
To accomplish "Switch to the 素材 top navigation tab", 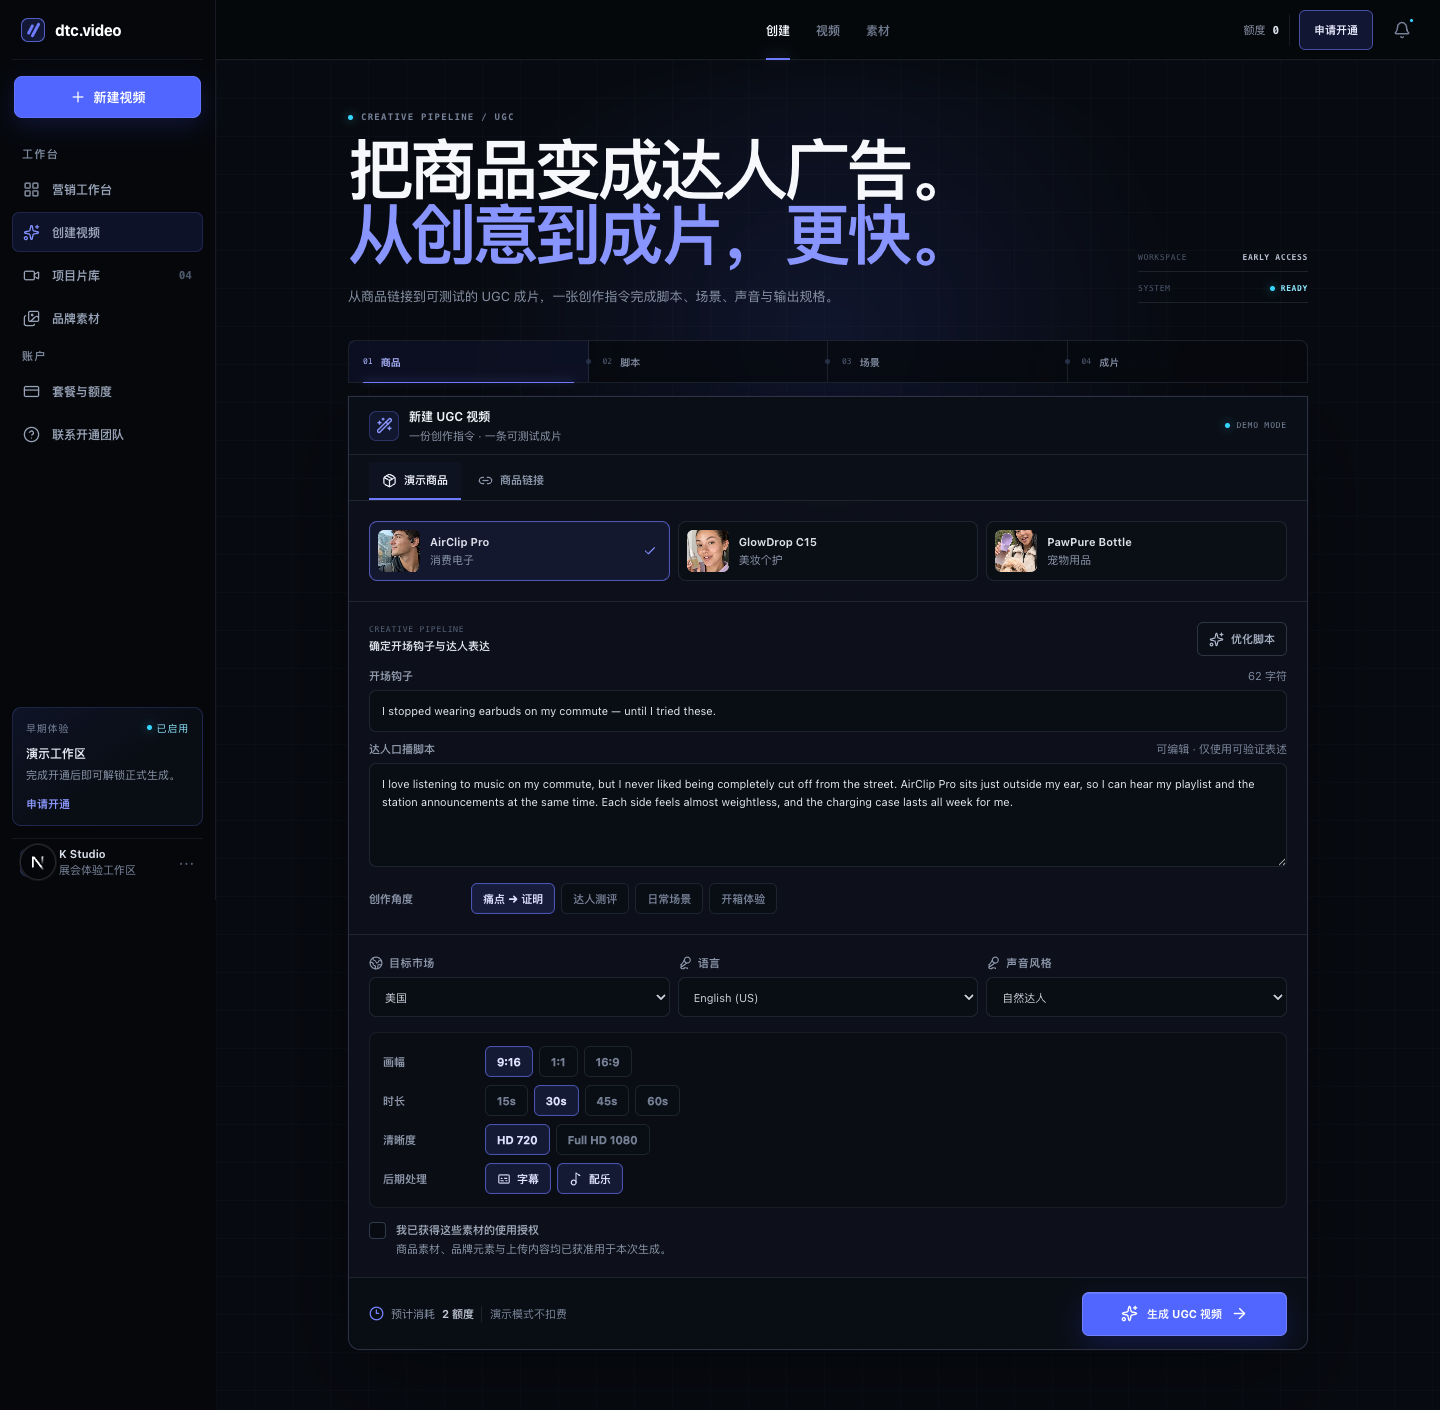I will [x=878, y=31].
